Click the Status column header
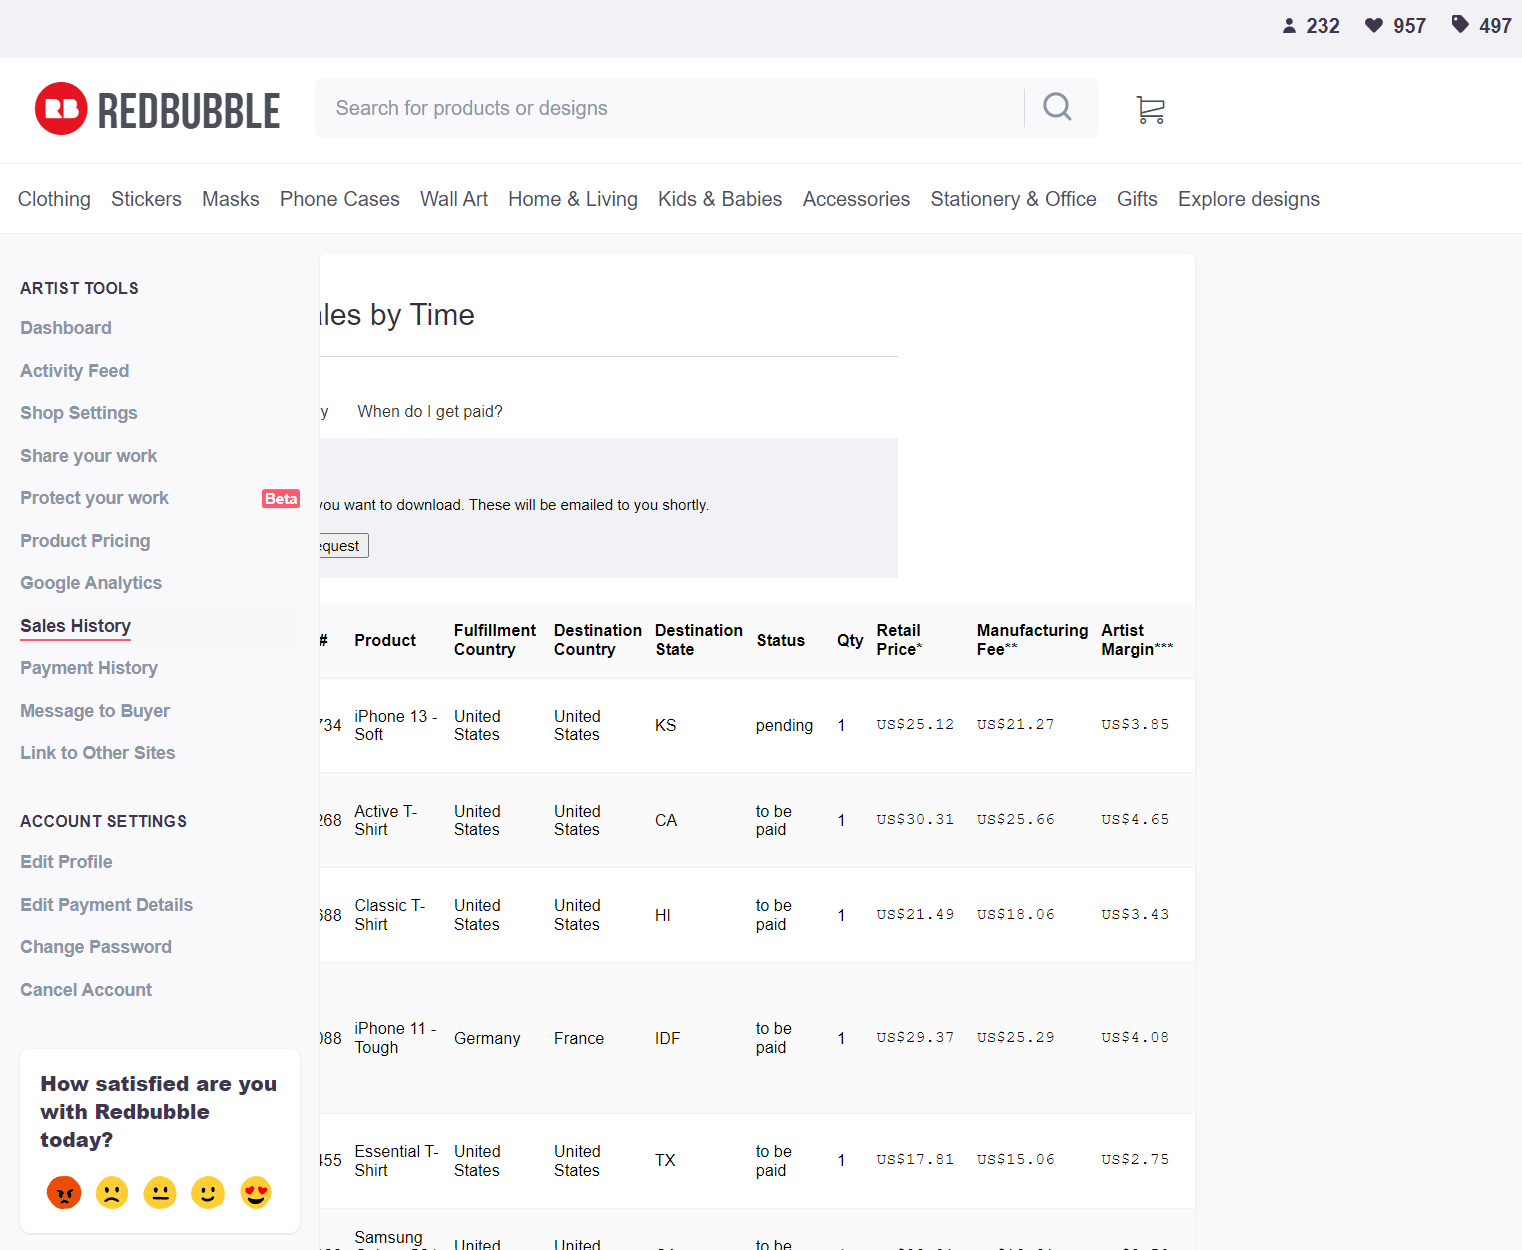Screen dimensions: 1522x1250 [781, 640]
